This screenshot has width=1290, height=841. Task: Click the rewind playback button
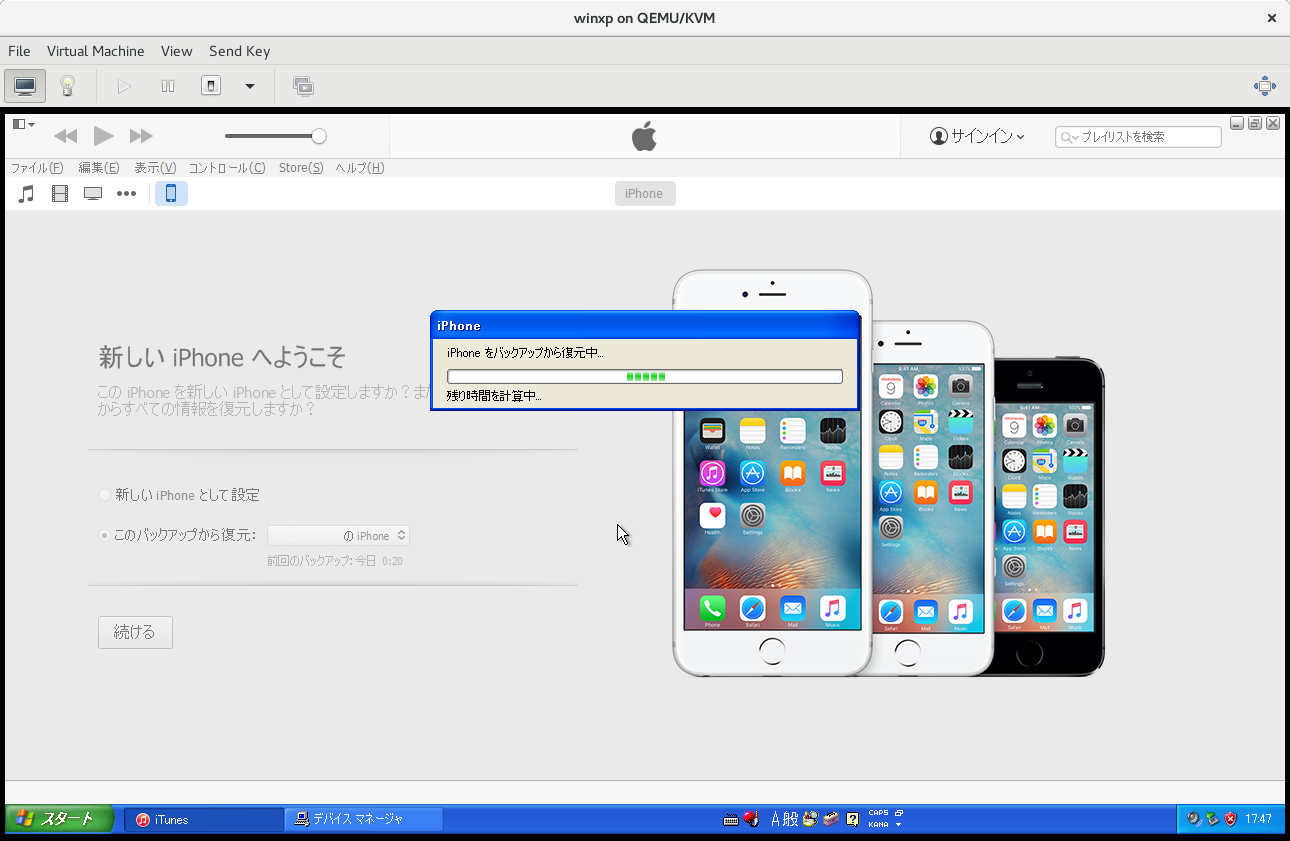tap(66, 136)
